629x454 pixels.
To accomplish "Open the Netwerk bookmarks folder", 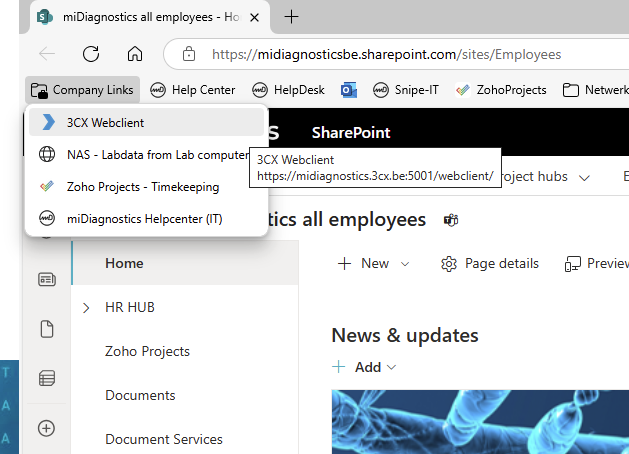I will coord(595,90).
